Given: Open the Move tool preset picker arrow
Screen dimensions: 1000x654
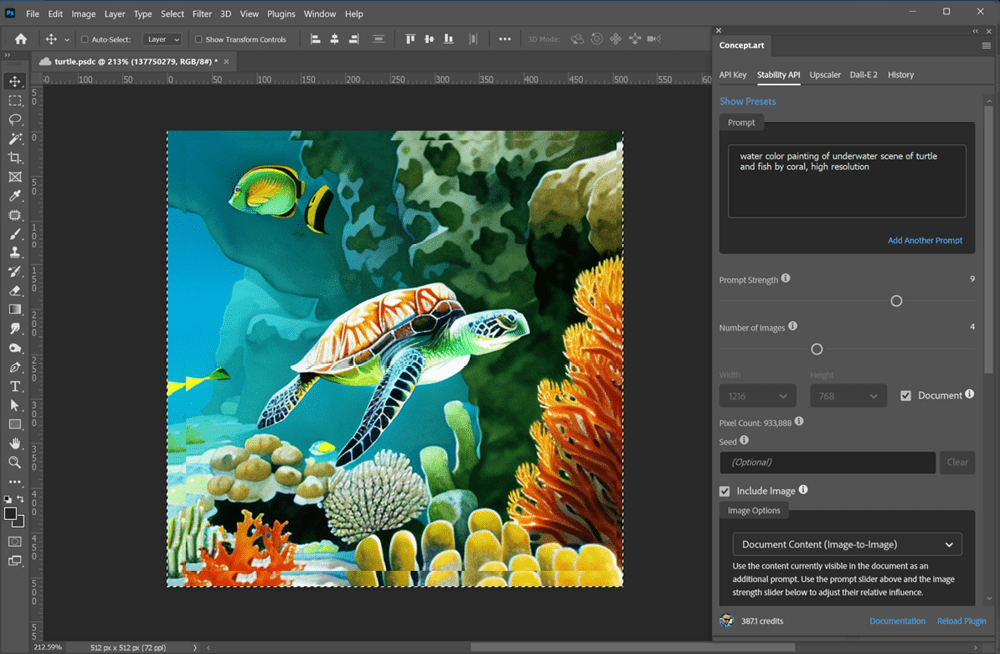Looking at the screenshot, I should [66, 40].
